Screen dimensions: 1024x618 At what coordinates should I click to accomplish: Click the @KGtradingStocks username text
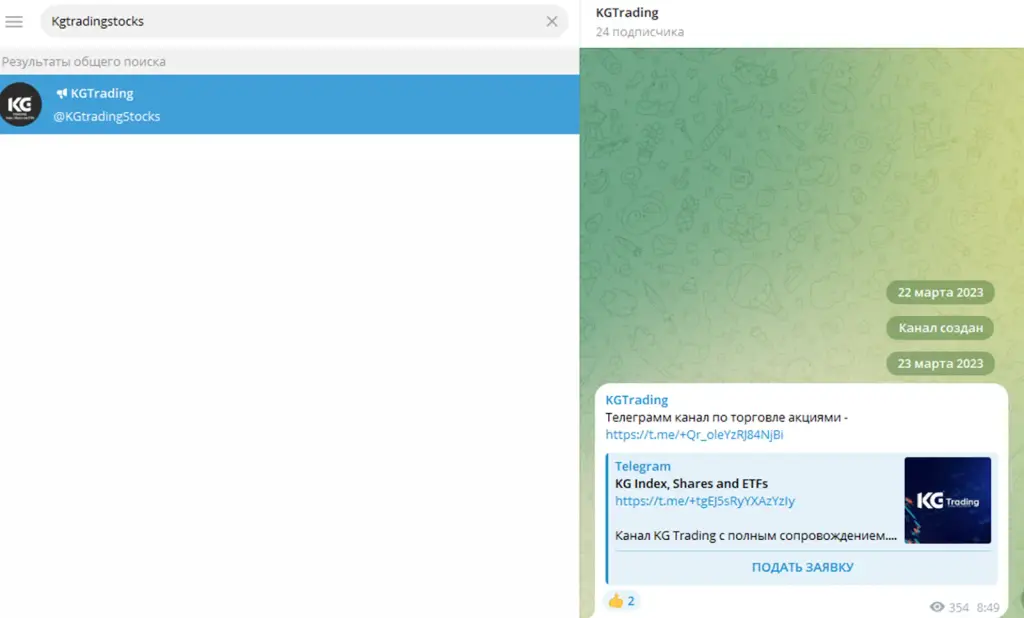coord(106,116)
